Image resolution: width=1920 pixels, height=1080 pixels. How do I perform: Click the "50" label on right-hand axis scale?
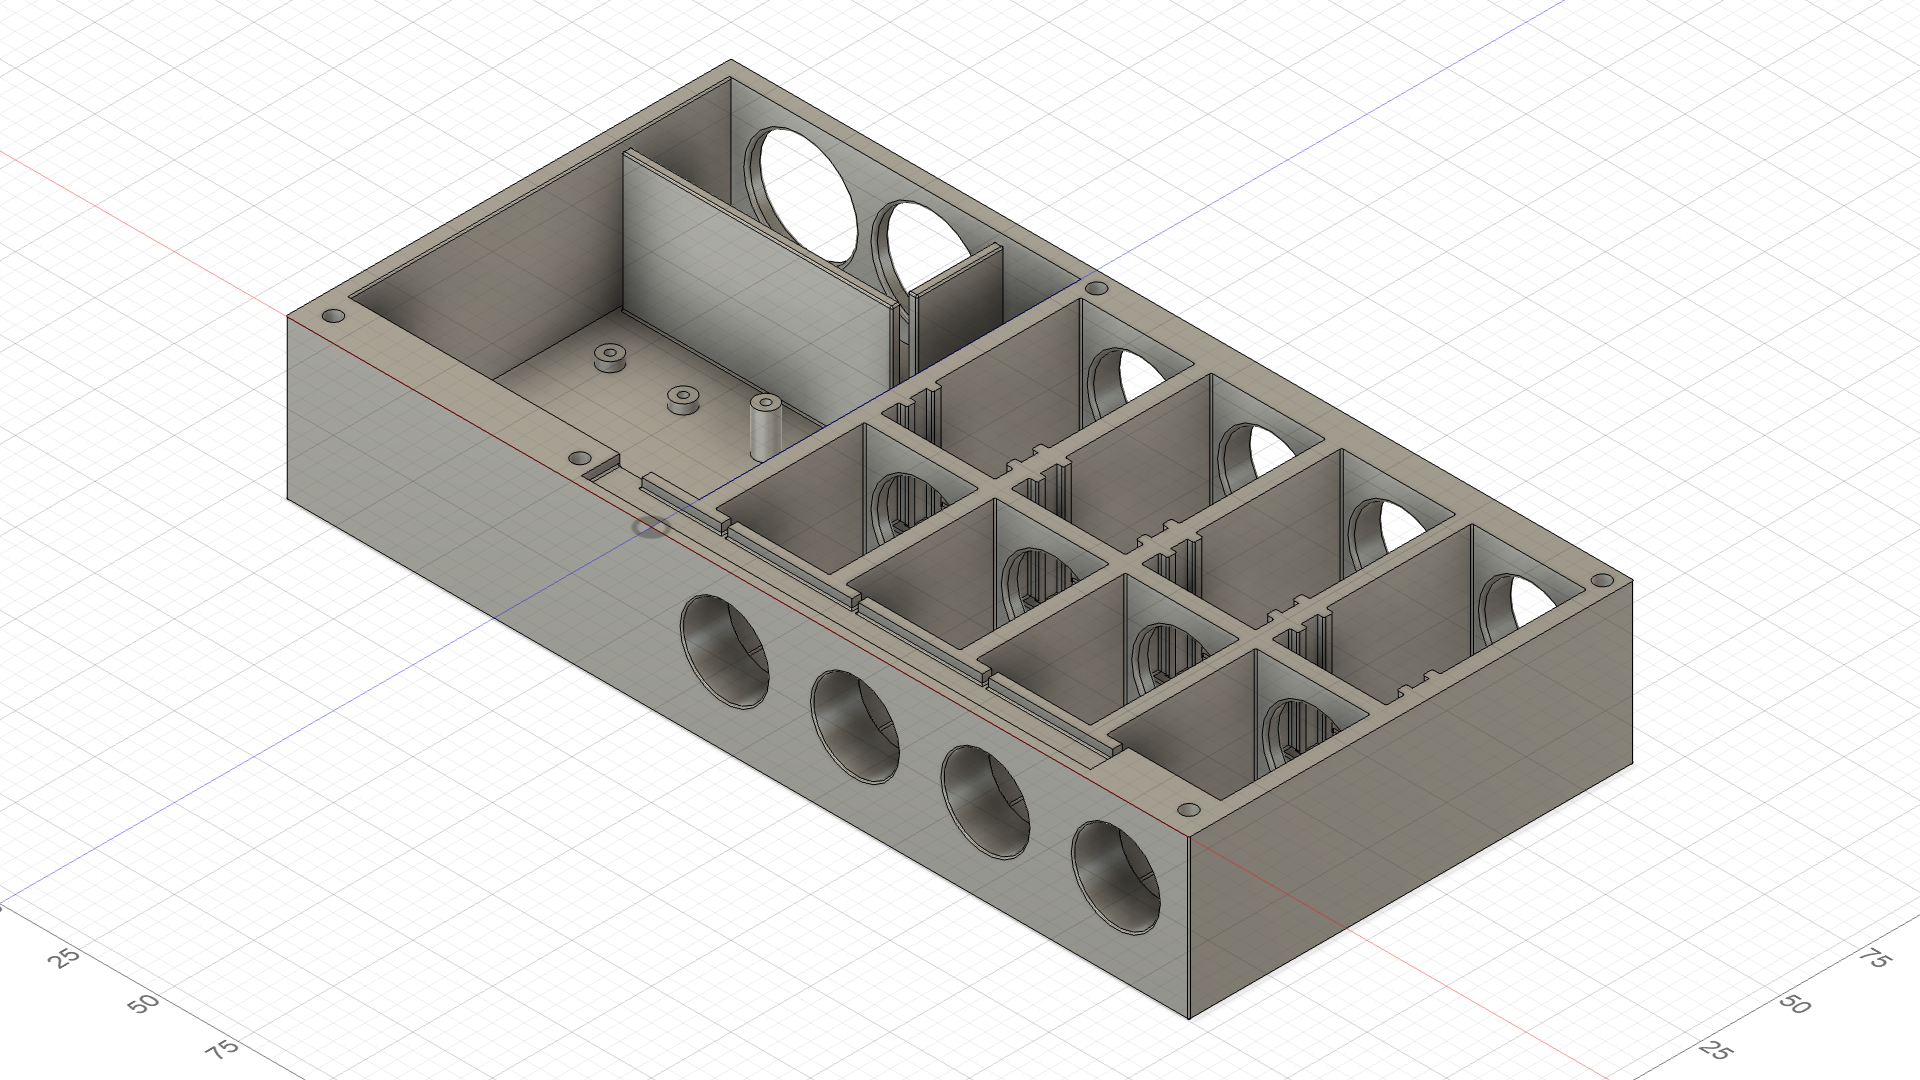(x=1795, y=1003)
